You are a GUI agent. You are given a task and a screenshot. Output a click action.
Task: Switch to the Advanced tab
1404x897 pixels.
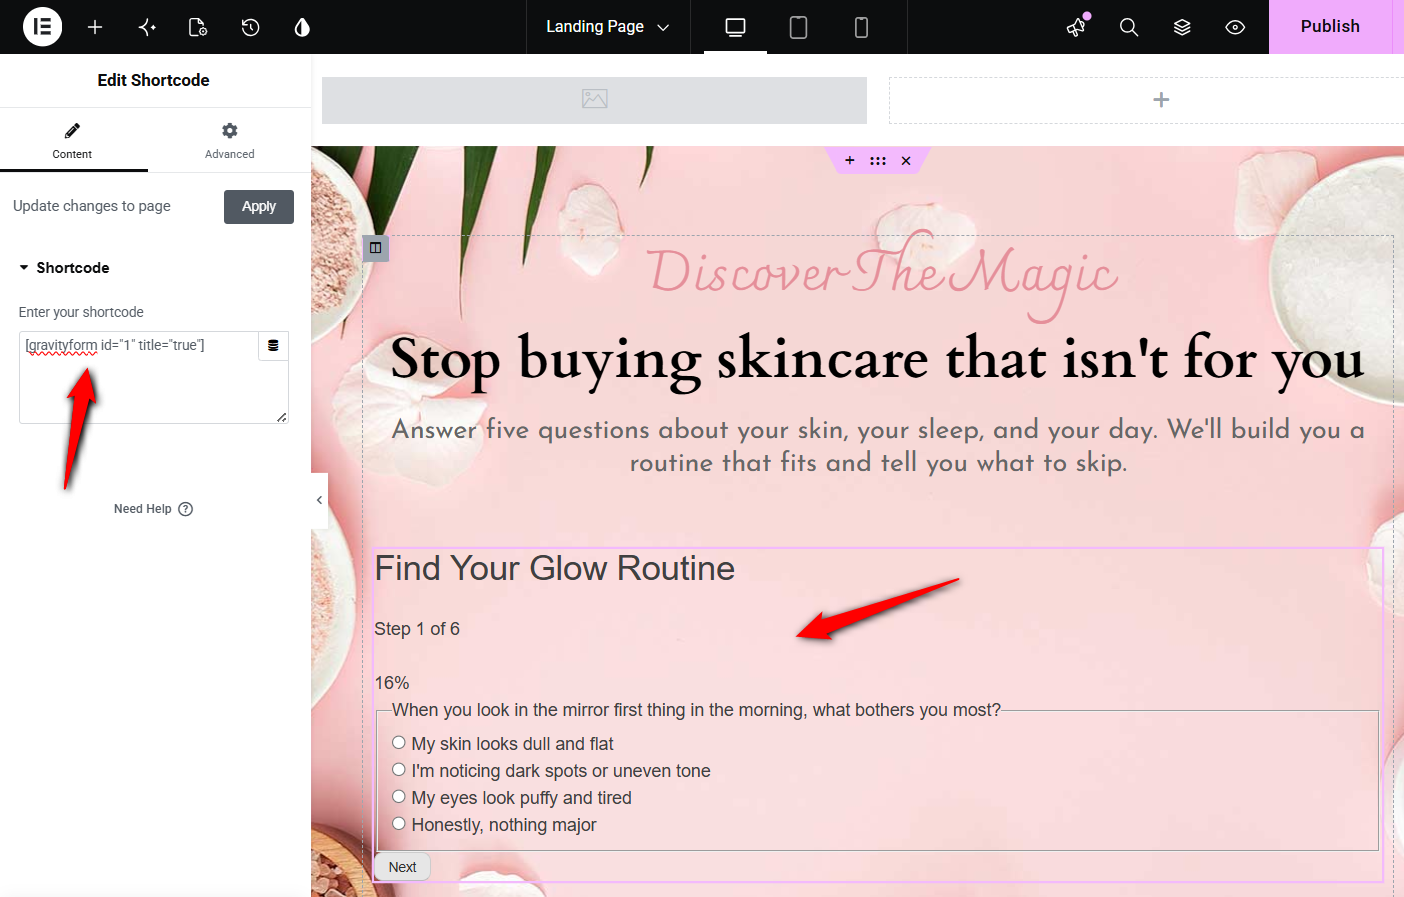pyautogui.click(x=230, y=141)
